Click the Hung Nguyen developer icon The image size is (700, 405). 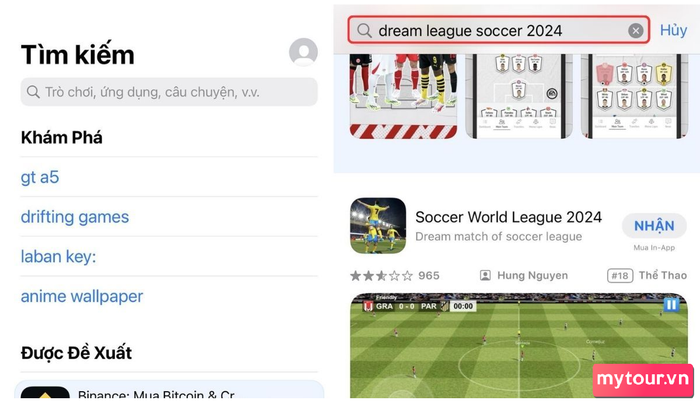485,276
